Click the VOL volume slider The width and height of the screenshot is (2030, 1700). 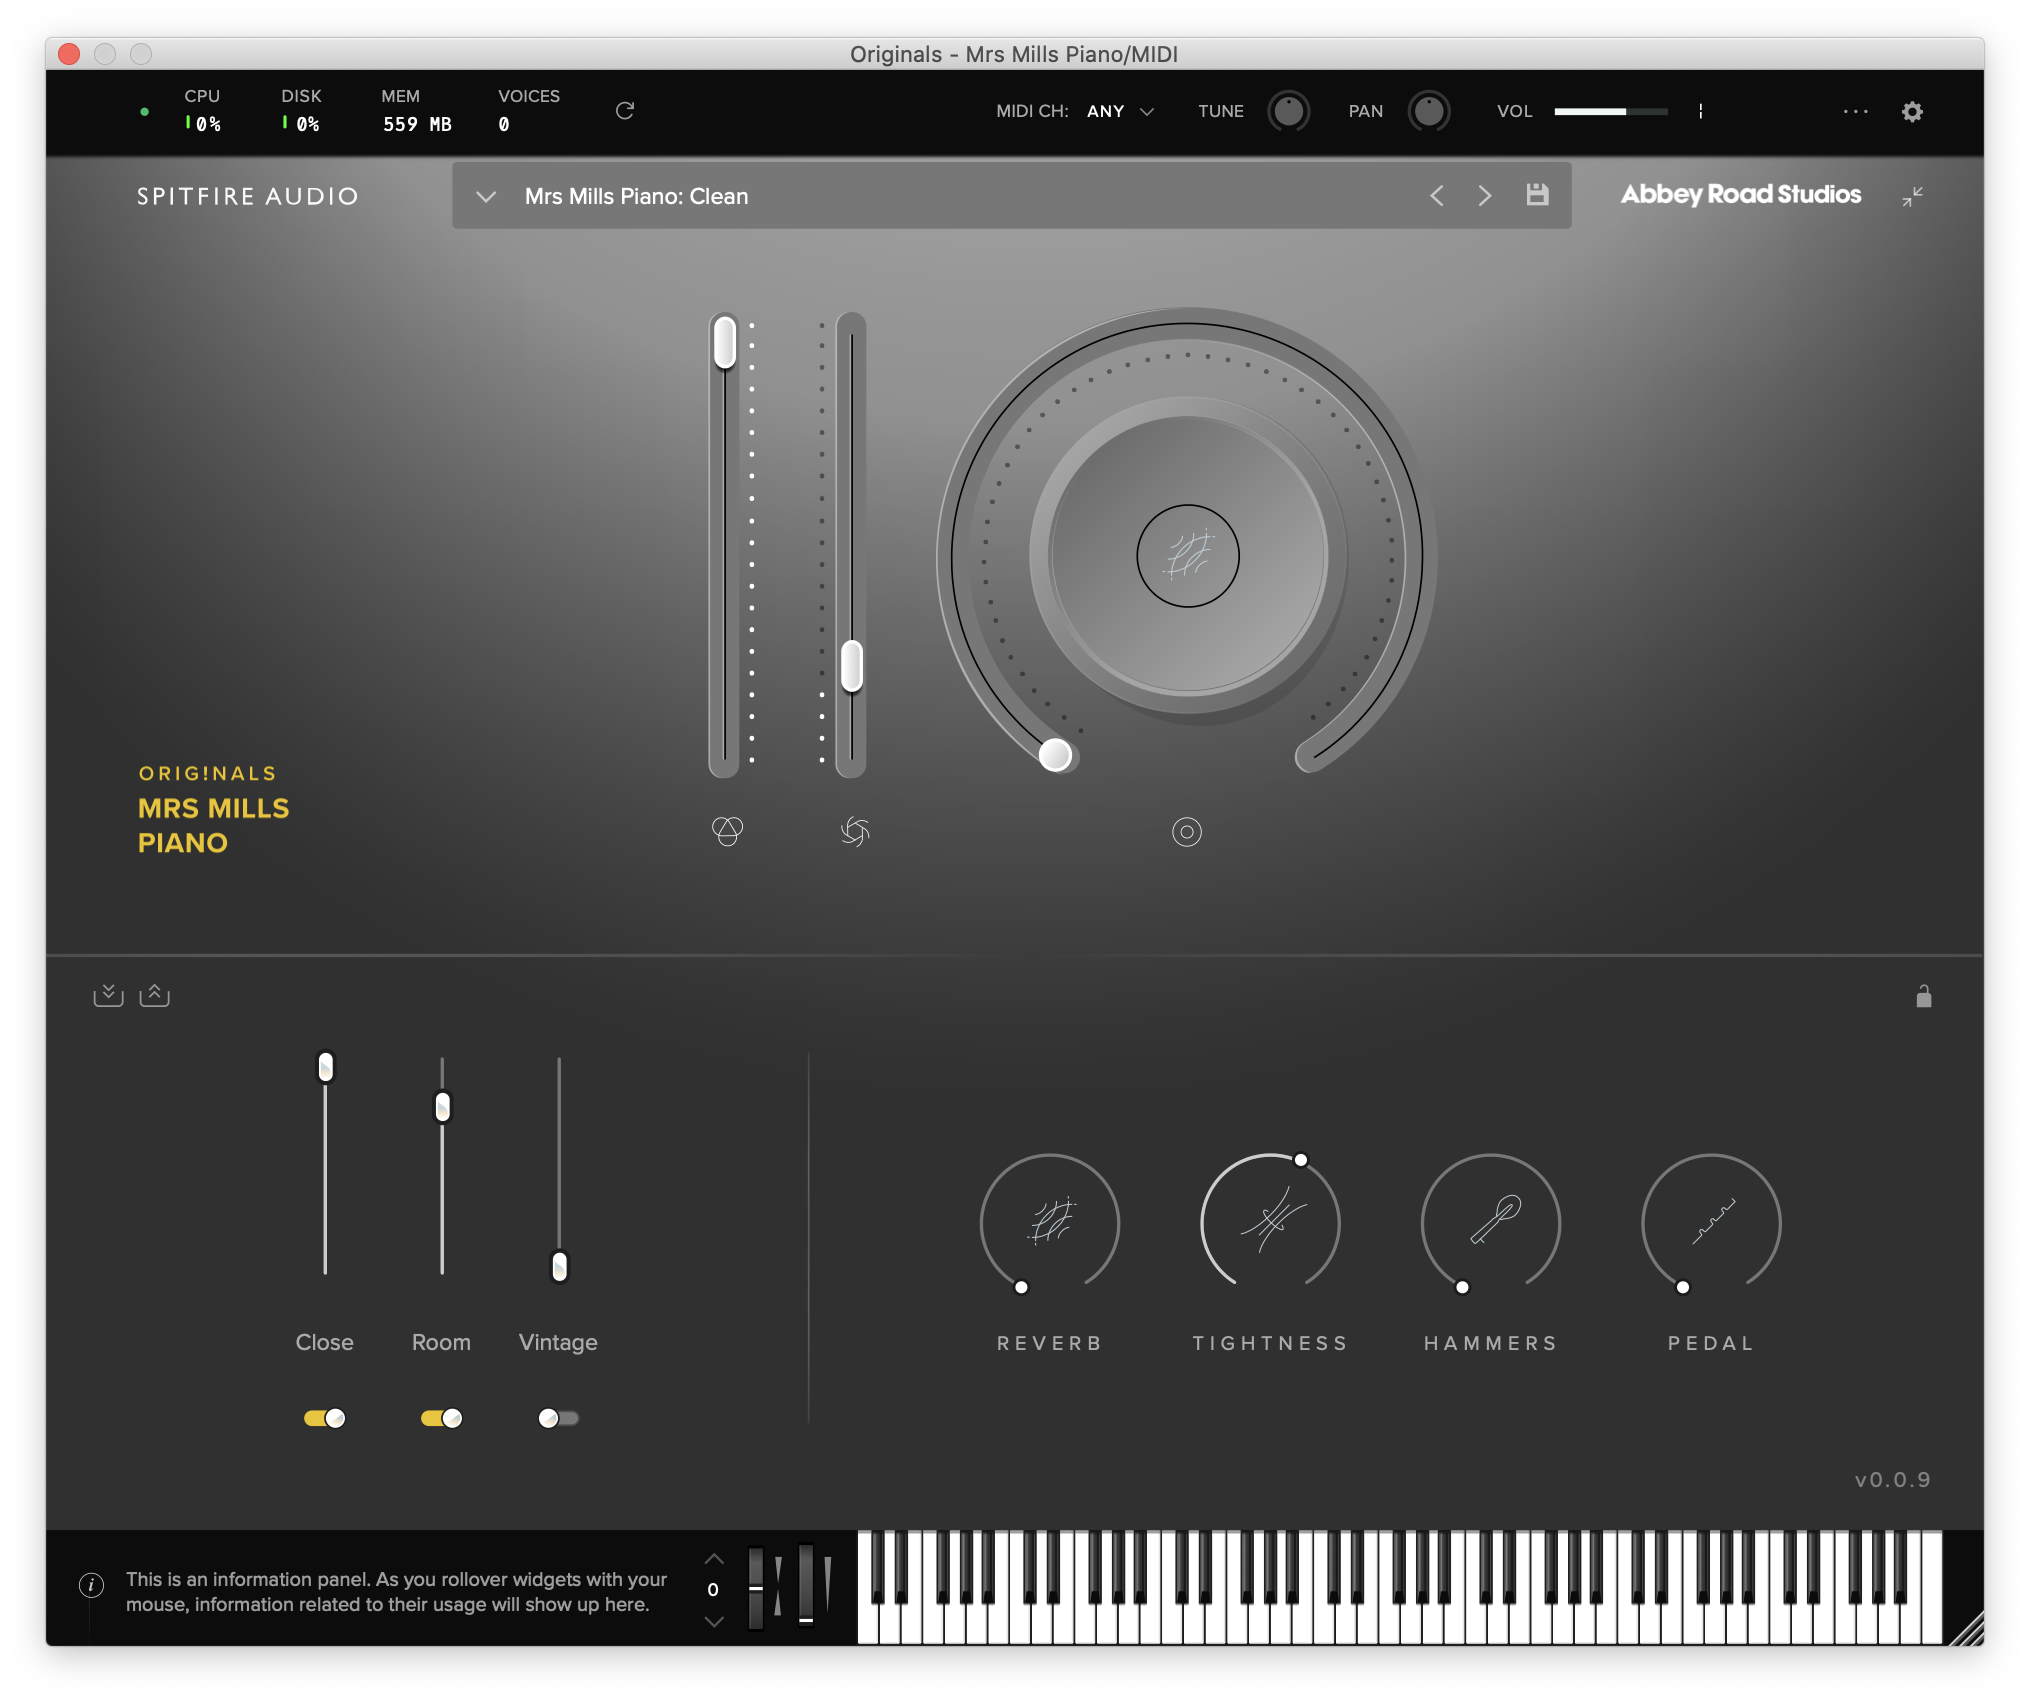tap(1610, 111)
